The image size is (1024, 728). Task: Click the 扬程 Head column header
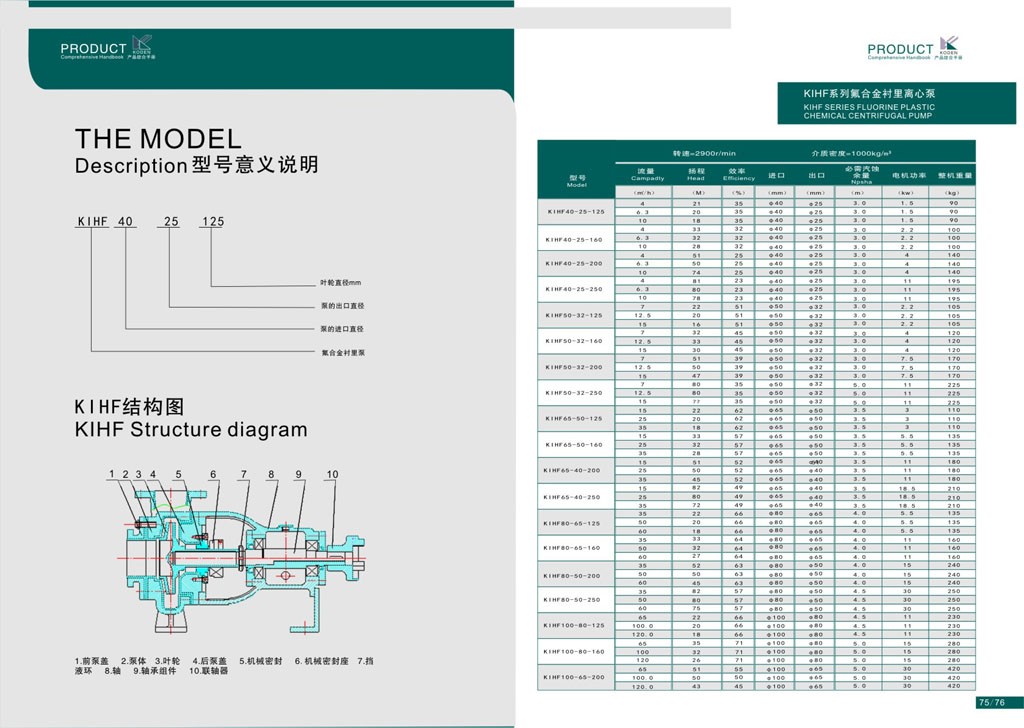point(696,174)
